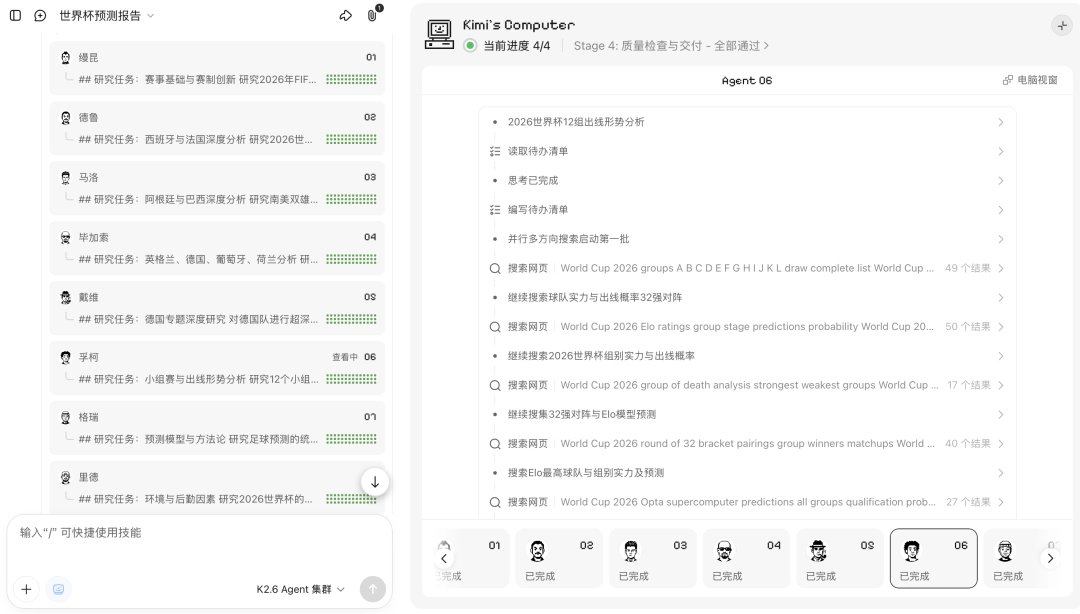Click the green progress status indicator
The height and width of the screenshot is (614, 1080).
pyautogui.click(x=470, y=45)
